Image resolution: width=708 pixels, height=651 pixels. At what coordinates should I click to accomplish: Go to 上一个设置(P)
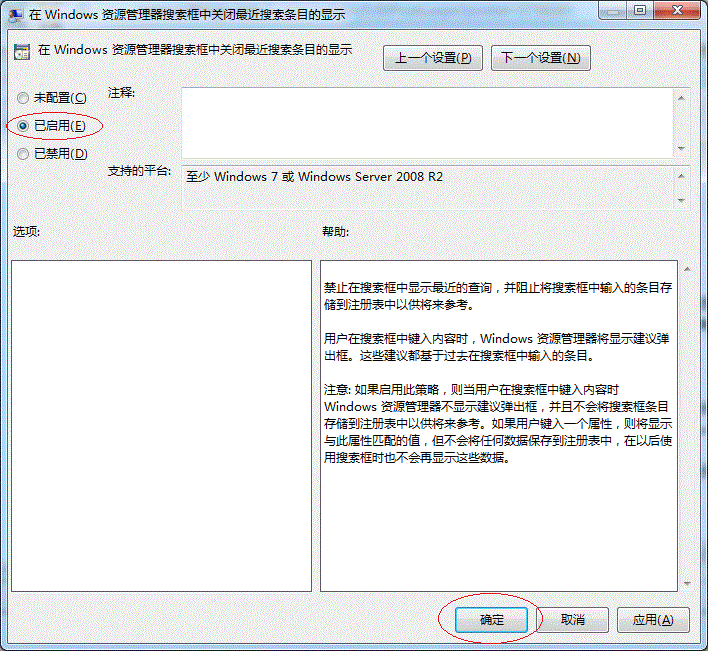(x=433, y=58)
